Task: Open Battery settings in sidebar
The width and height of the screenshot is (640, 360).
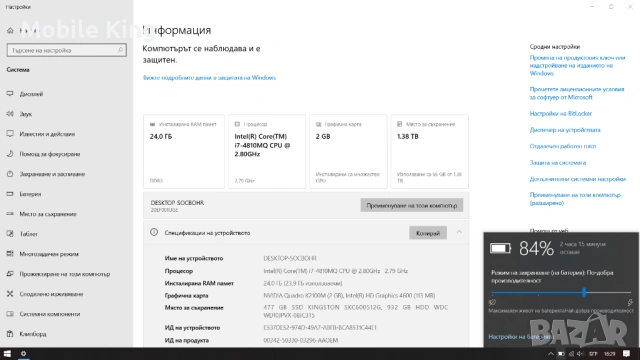Action: click(x=30, y=194)
